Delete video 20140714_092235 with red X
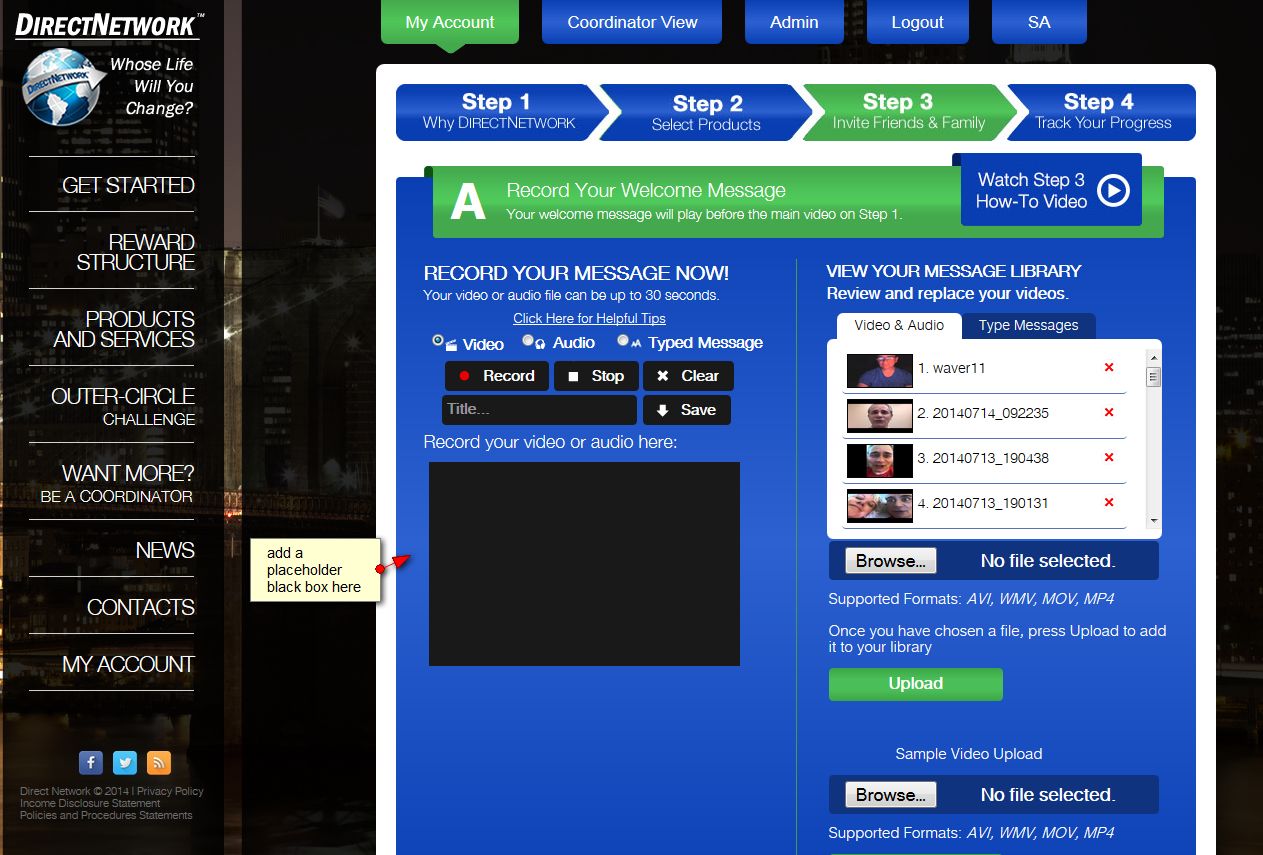 coord(1109,413)
